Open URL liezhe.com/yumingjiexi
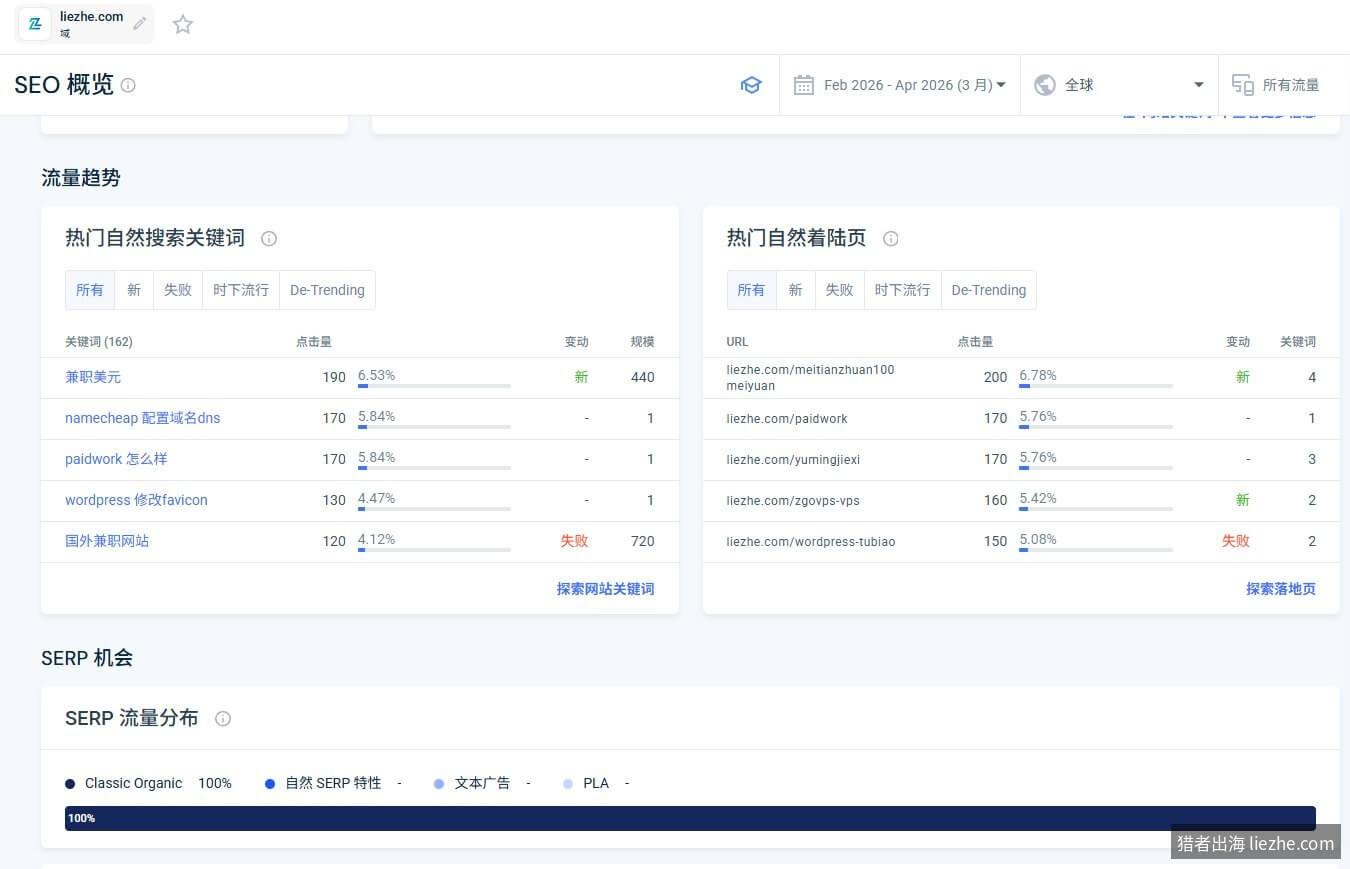 pos(793,459)
